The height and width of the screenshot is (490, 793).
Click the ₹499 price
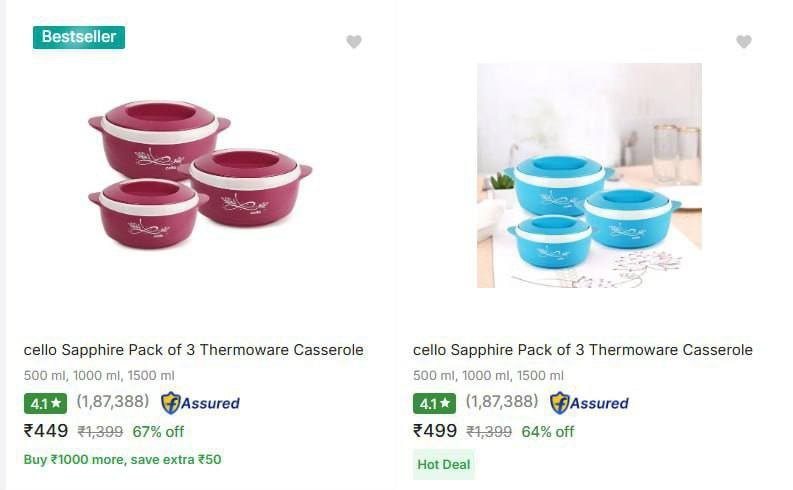pyautogui.click(x=435, y=431)
